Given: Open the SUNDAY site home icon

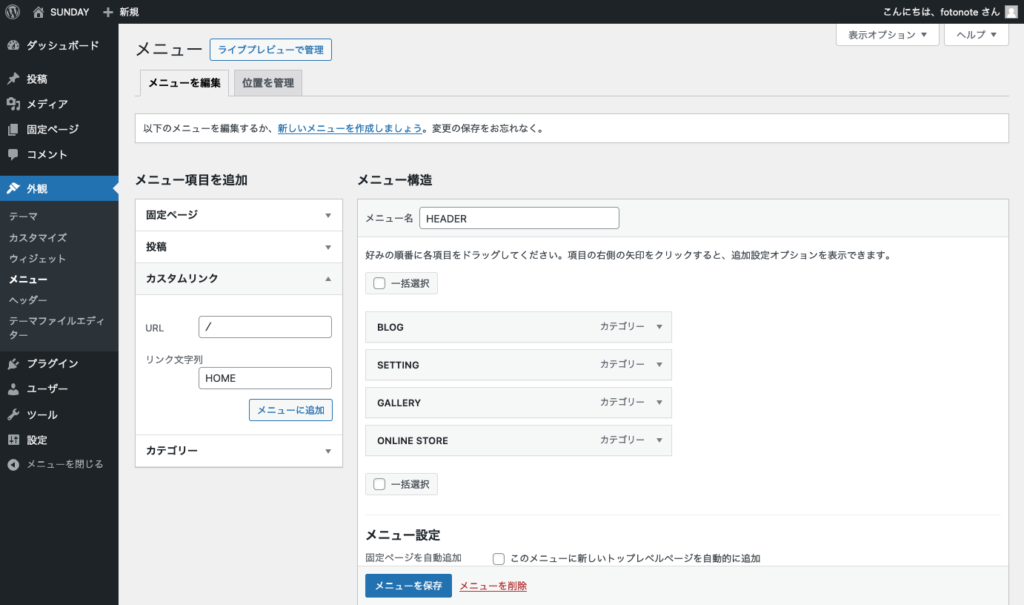Looking at the screenshot, I should tap(38, 11).
